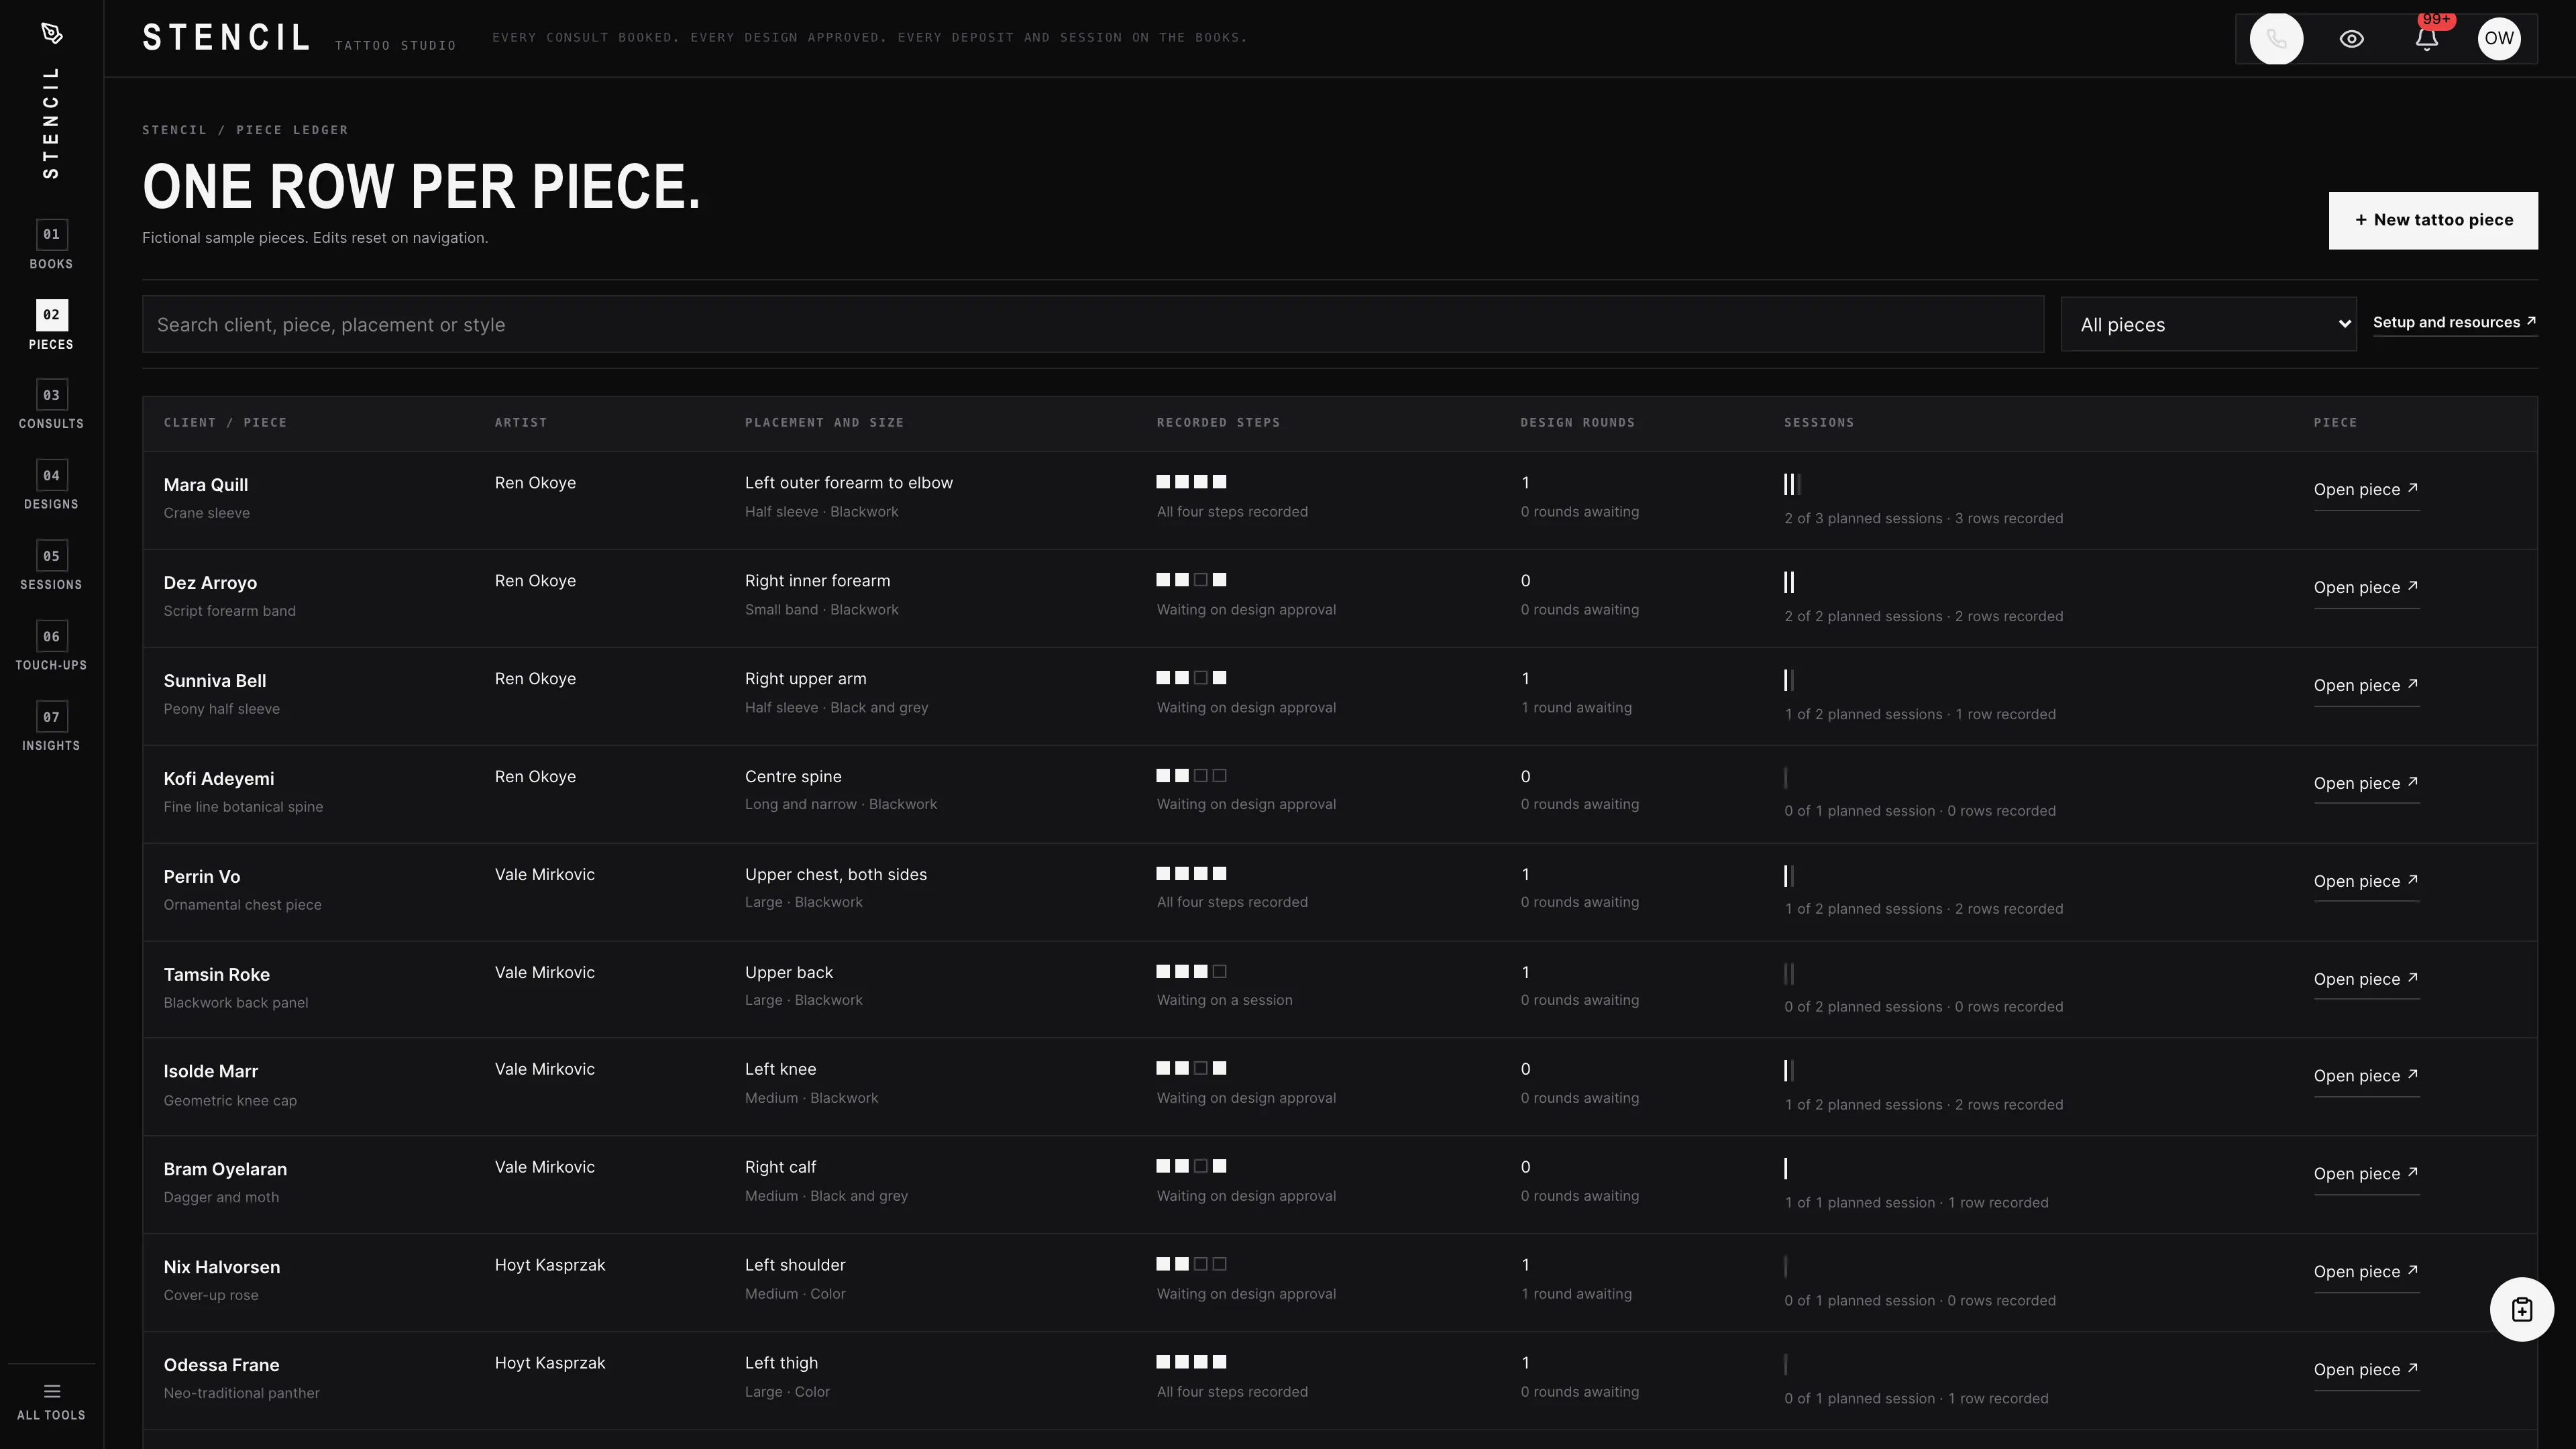Open piece for Tamsin Roke
2576x1449 pixels.
2366,980
